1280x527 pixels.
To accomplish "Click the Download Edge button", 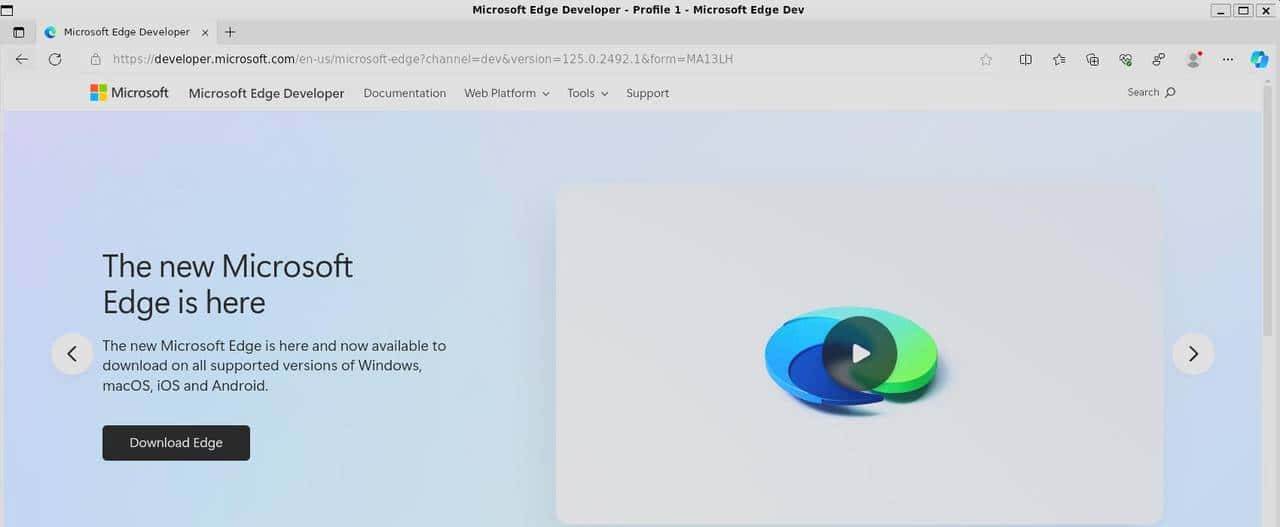I will (x=176, y=443).
